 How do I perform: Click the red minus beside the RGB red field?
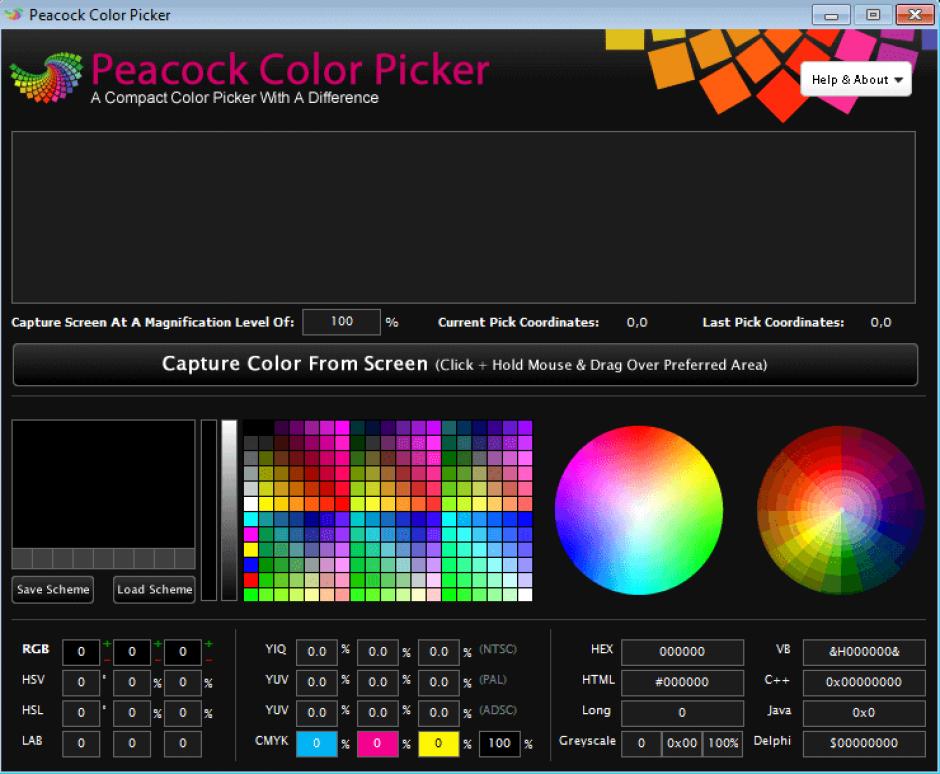coord(107,660)
